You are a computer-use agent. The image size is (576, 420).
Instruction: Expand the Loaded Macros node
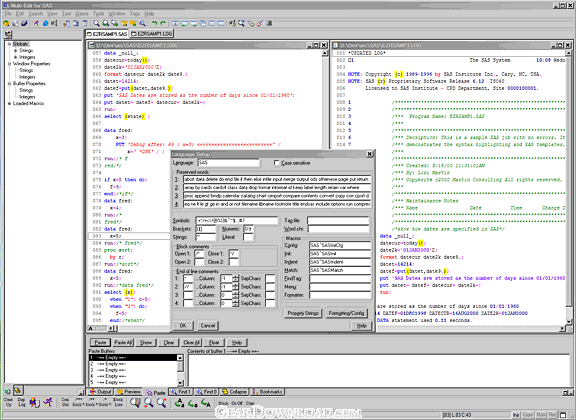pos(10,104)
